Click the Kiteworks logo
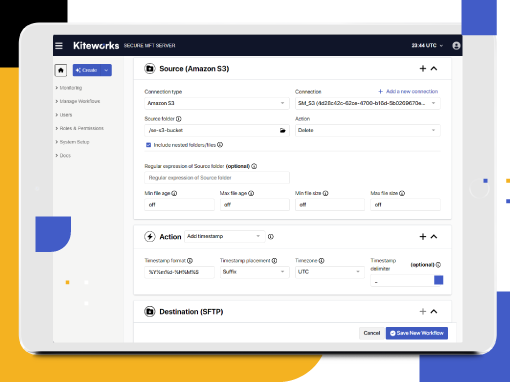Viewport: 510px width, 382px height. (x=96, y=46)
